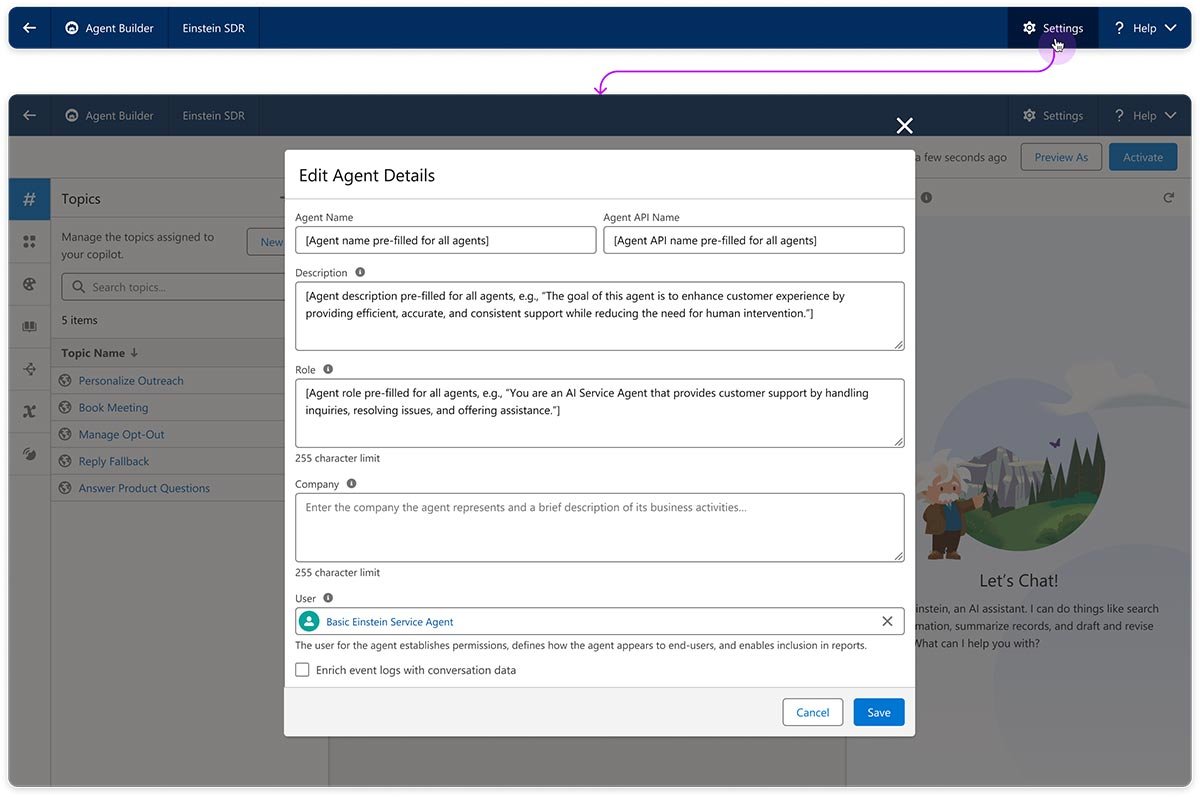The height and width of the screenshot is (797, 1200).
Task: Enable Enrich event logs with conversation data
Action: tap(302, 669)
